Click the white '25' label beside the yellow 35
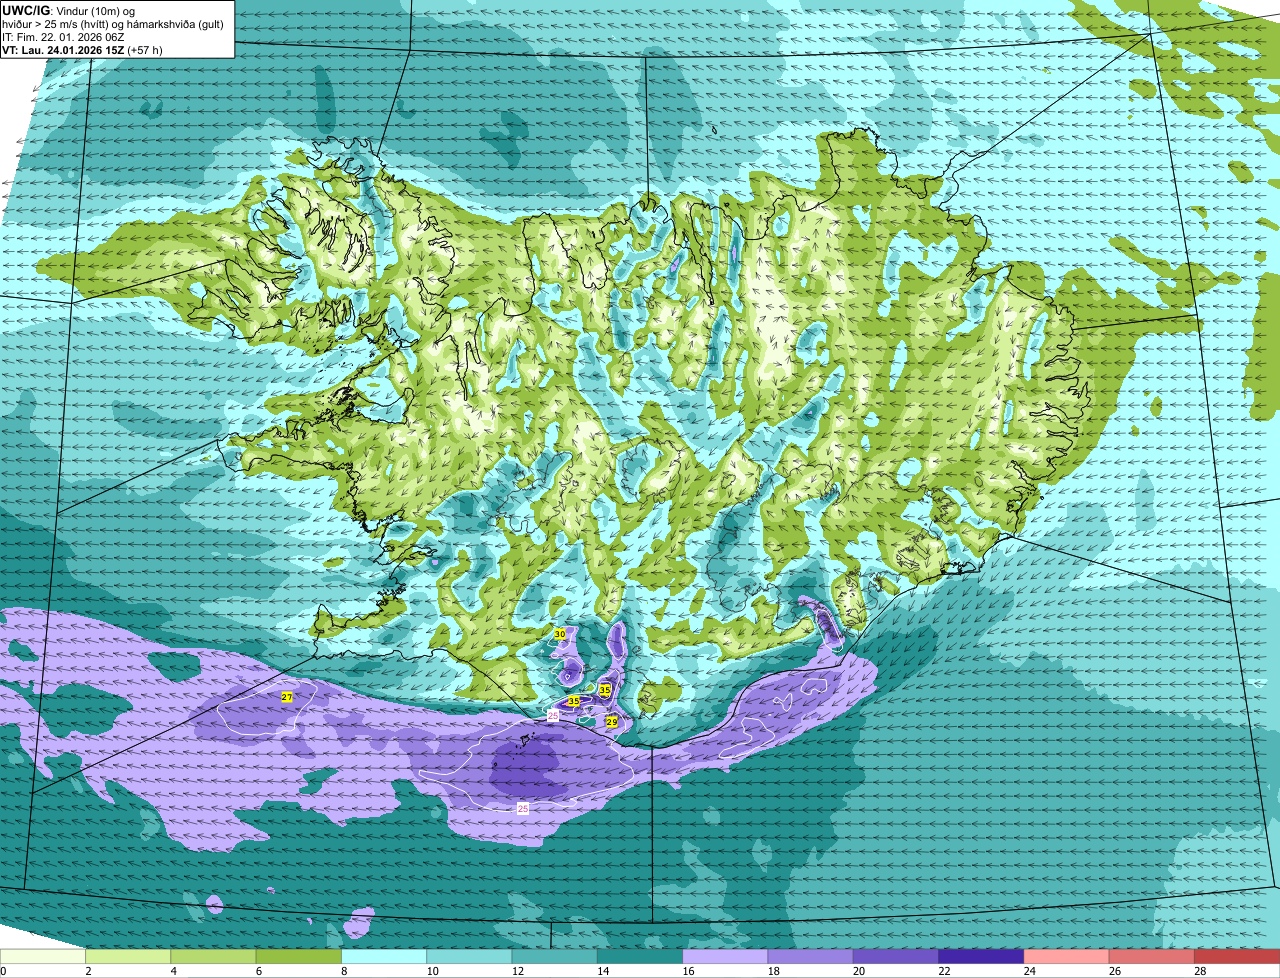Viewport: 1280px width, 978px height. coord(553,716)
